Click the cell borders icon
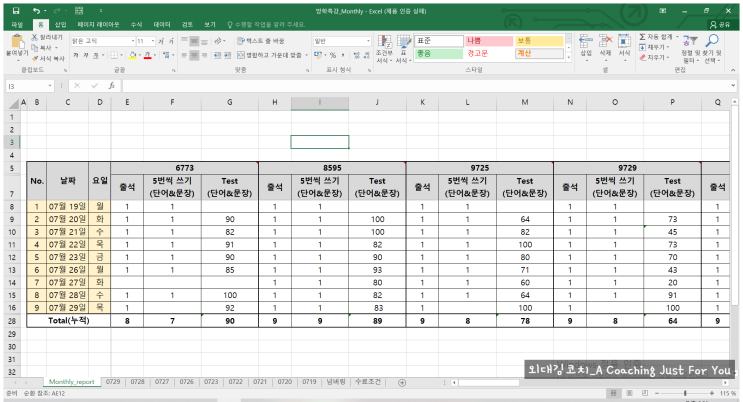 [x=114, y=55]
